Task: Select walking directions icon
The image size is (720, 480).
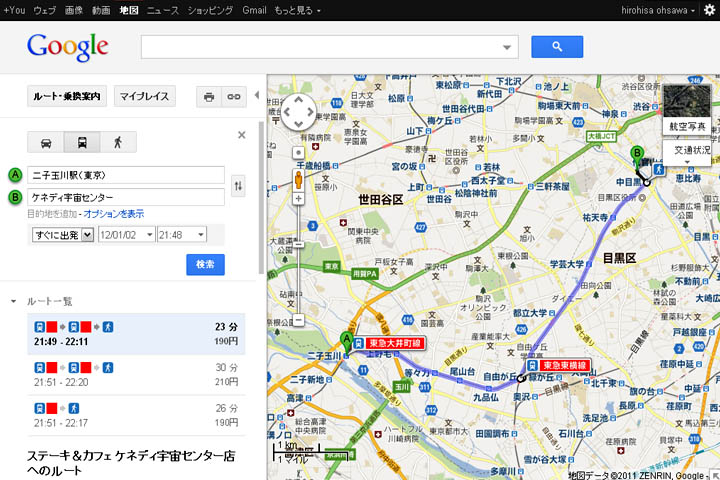Action: pos(118,142)
